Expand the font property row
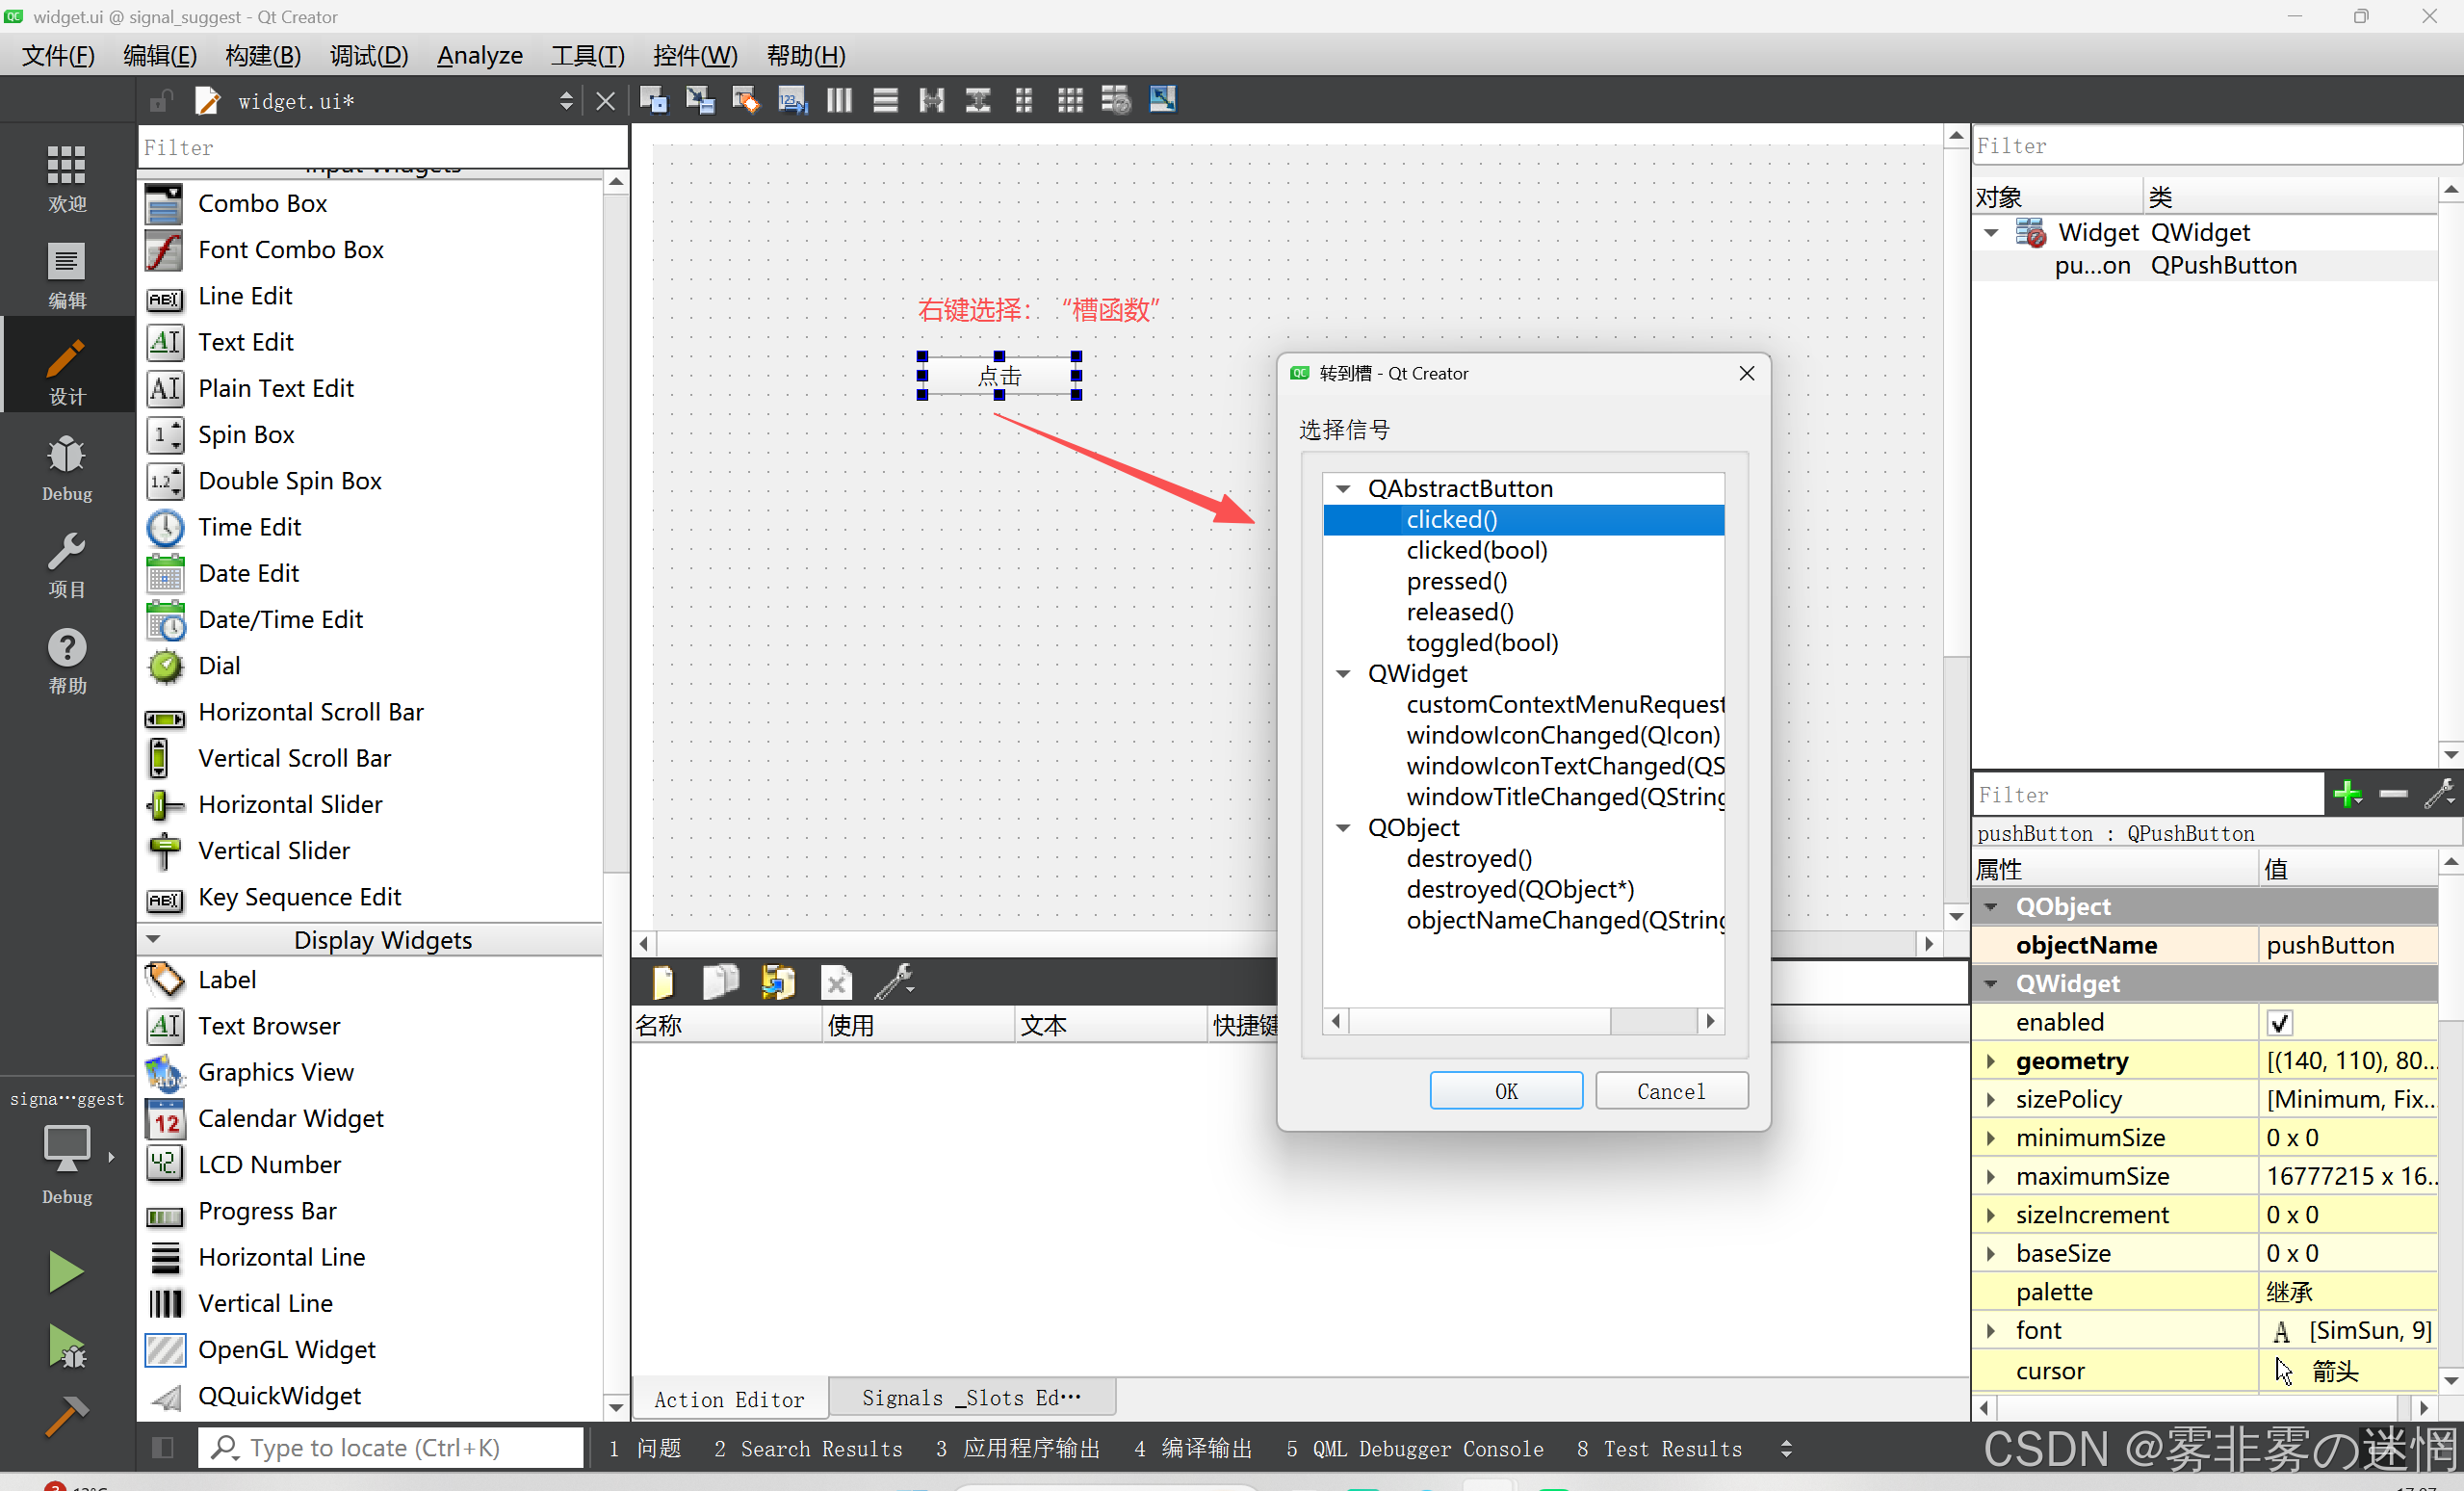The image size is (2464, 1491). pyautogui.click(x=1990, y=1331)
